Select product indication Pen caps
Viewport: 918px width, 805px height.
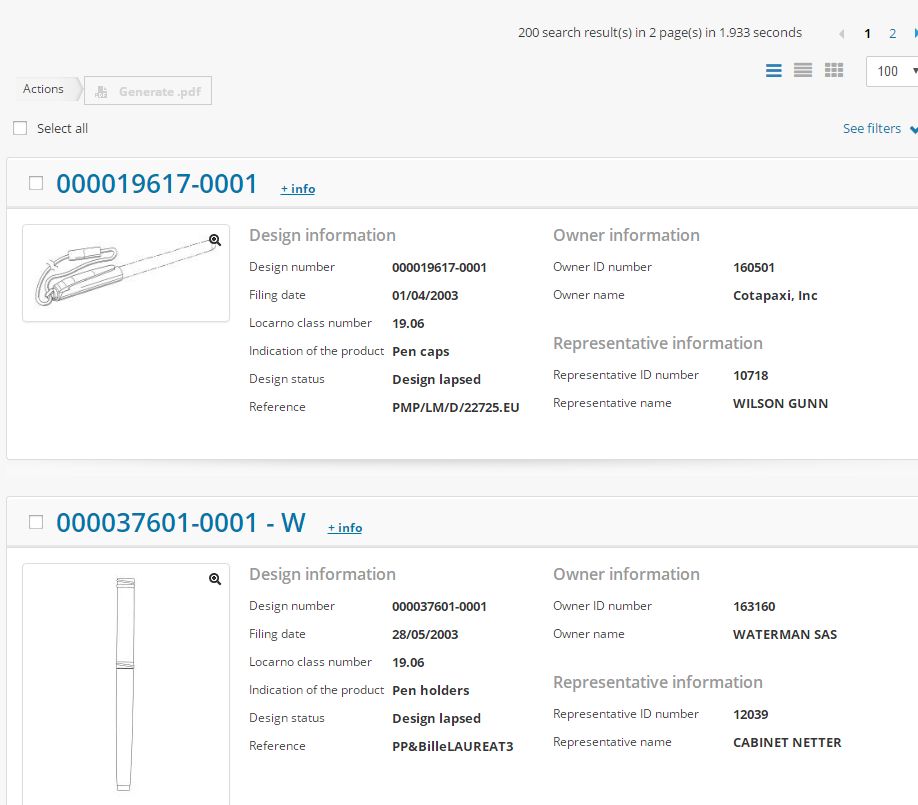421,352
